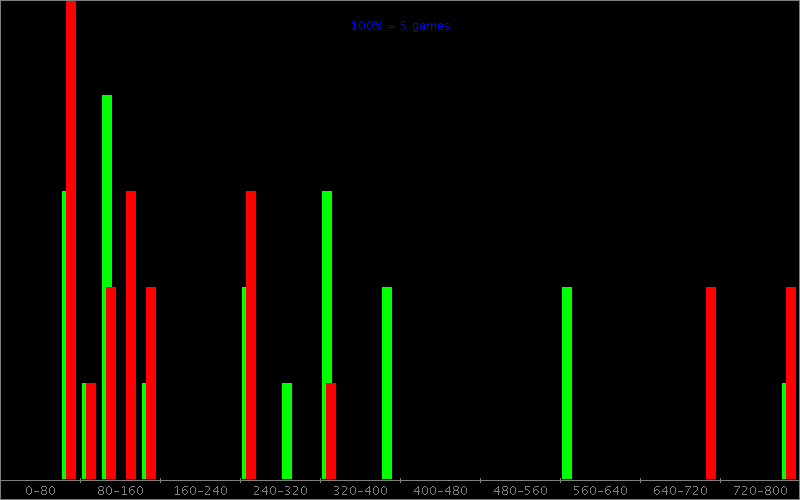Viewport: 800px width, 500px height.
Task: Click the '160-240' axis label
Action: 201,491
